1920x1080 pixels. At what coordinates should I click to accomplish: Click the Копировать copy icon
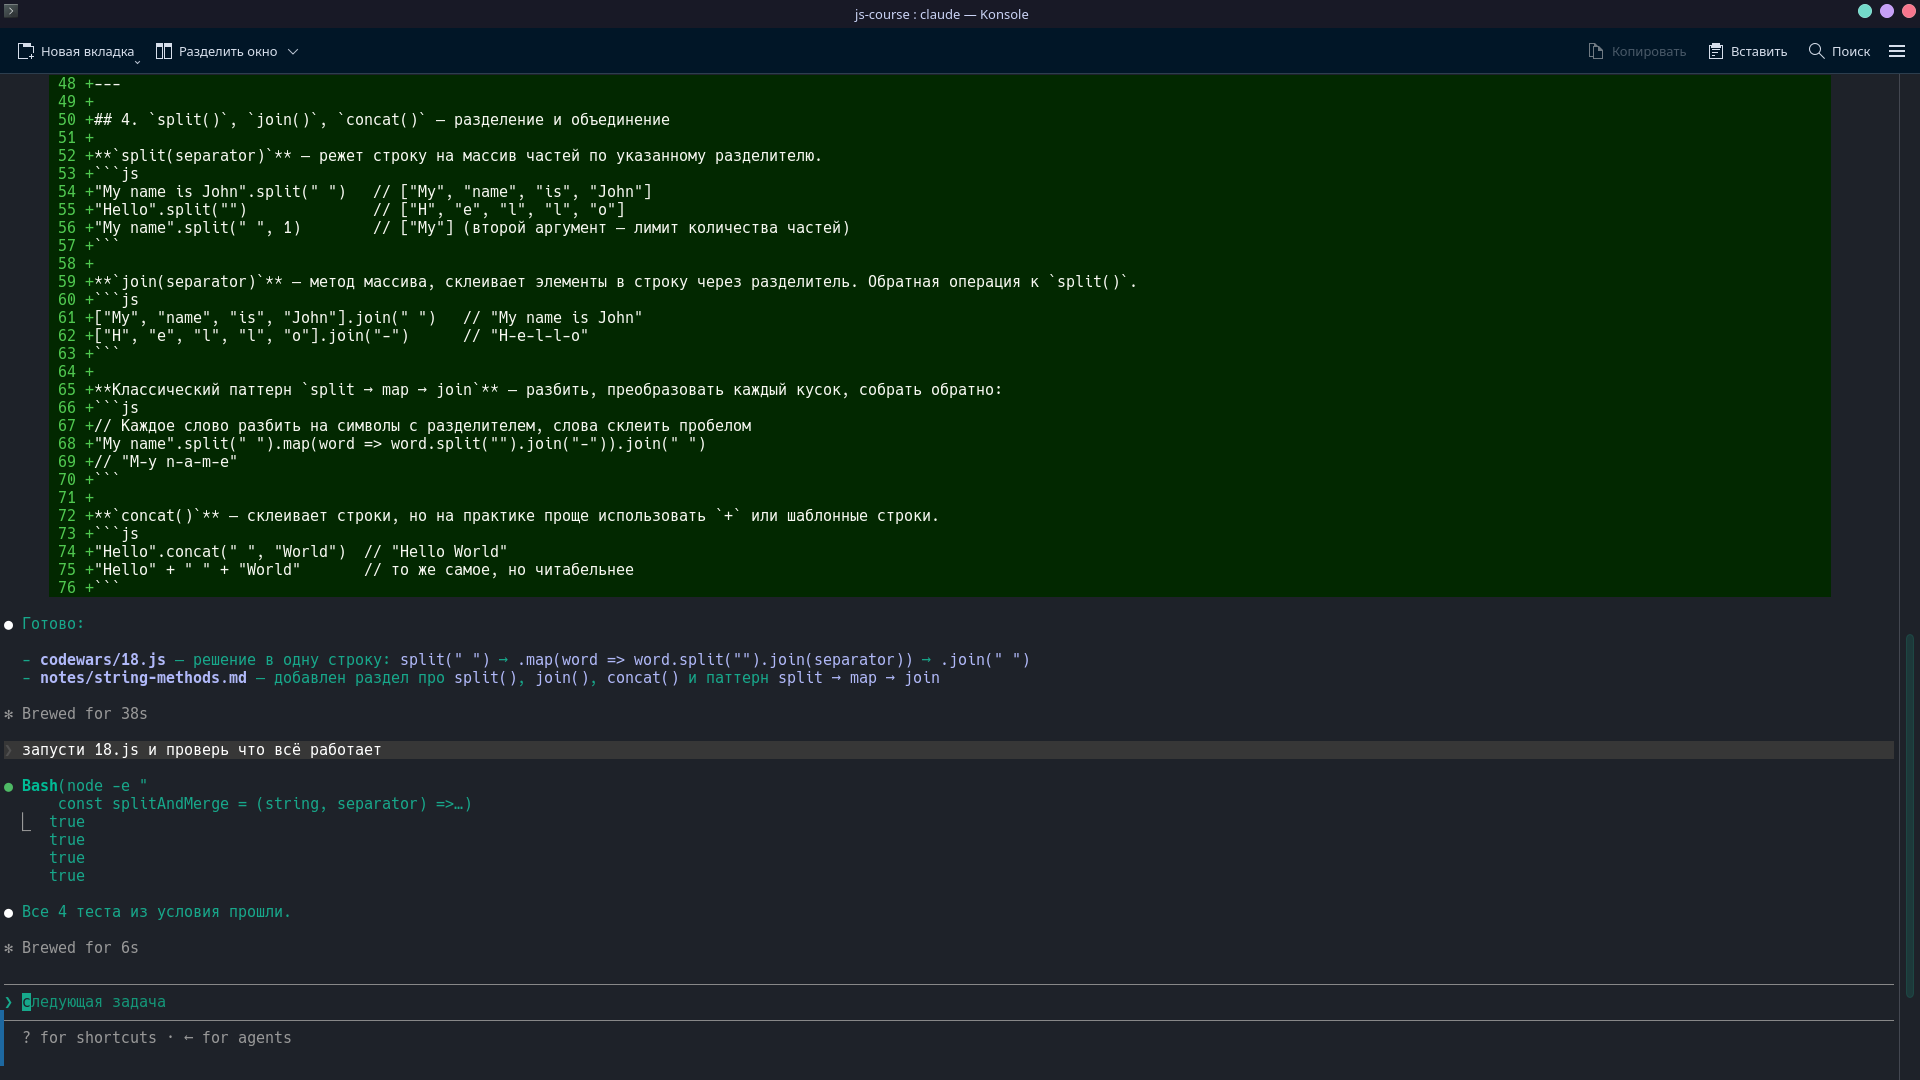[1596, 51]
